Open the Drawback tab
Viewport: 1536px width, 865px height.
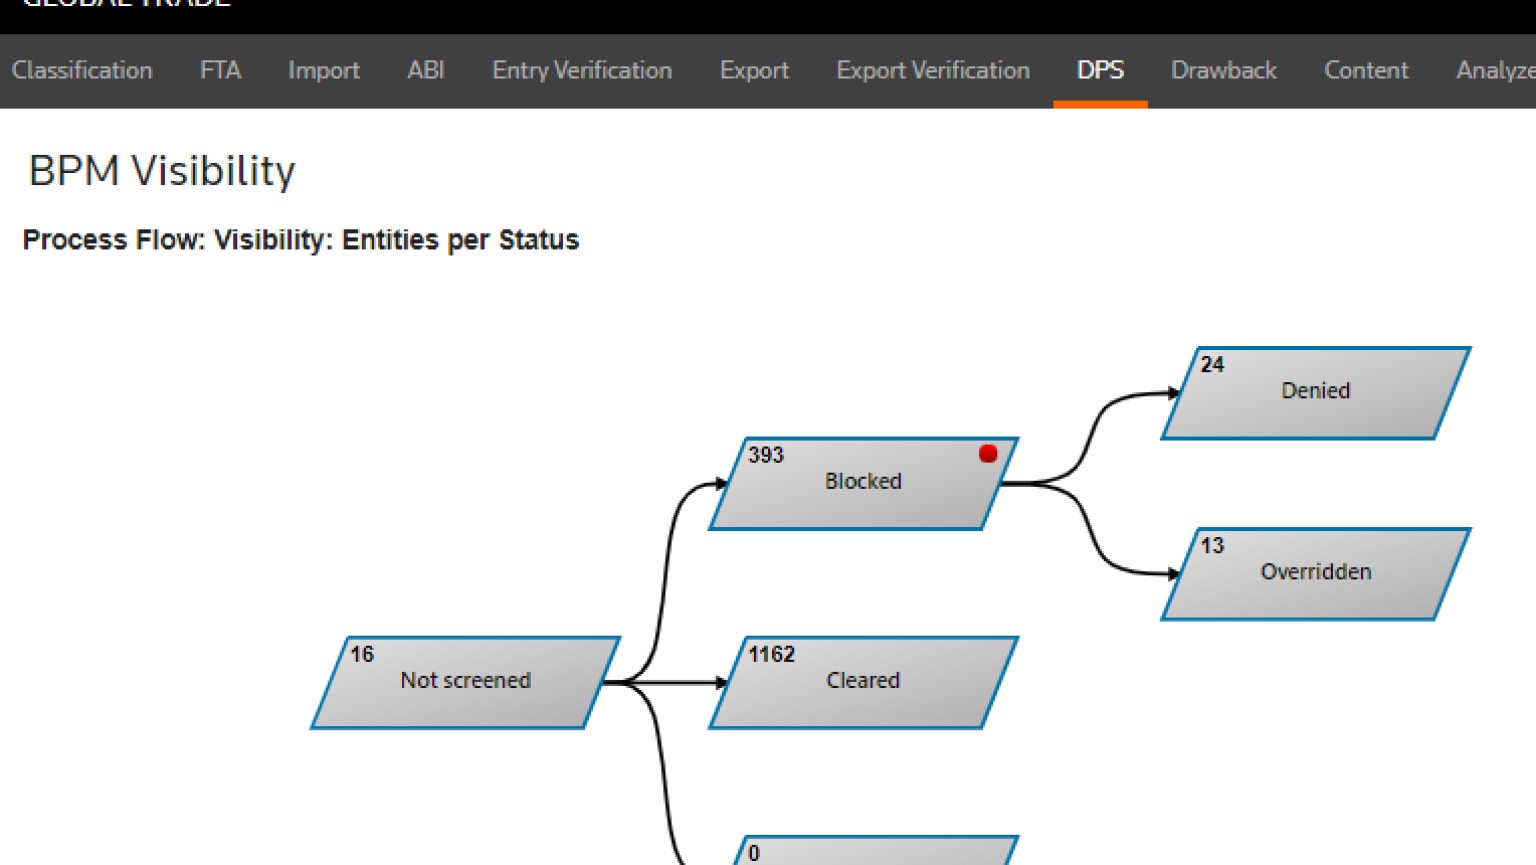tap(1223, 71)
